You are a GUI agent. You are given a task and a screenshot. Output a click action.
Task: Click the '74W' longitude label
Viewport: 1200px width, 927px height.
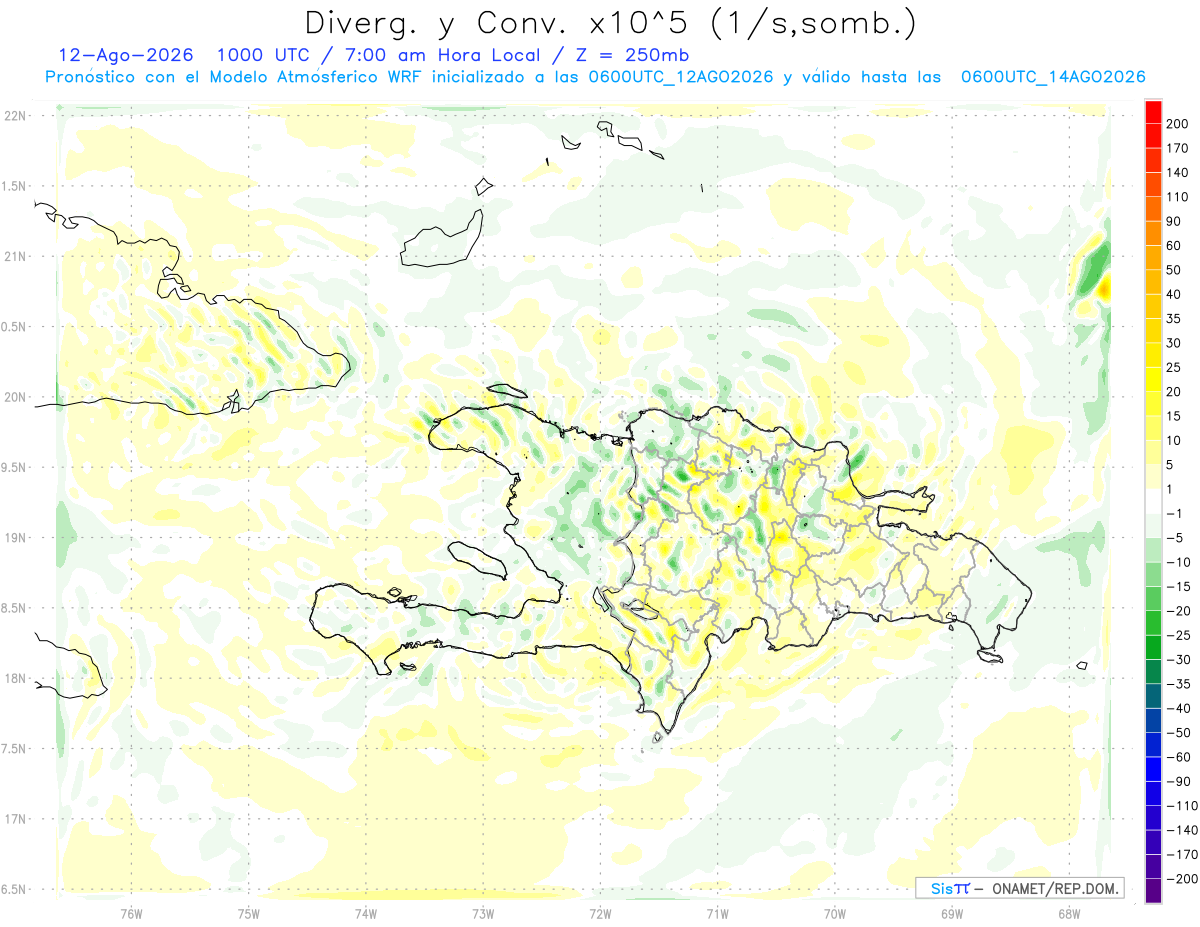pos(366,913)
